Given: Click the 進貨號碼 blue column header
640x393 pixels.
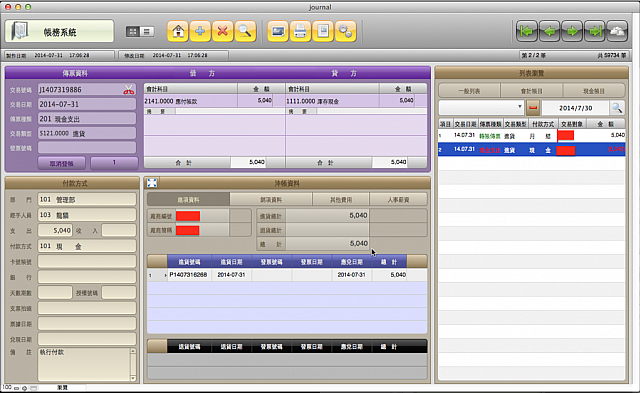Looking at the screenshot, I should (189, 262).
